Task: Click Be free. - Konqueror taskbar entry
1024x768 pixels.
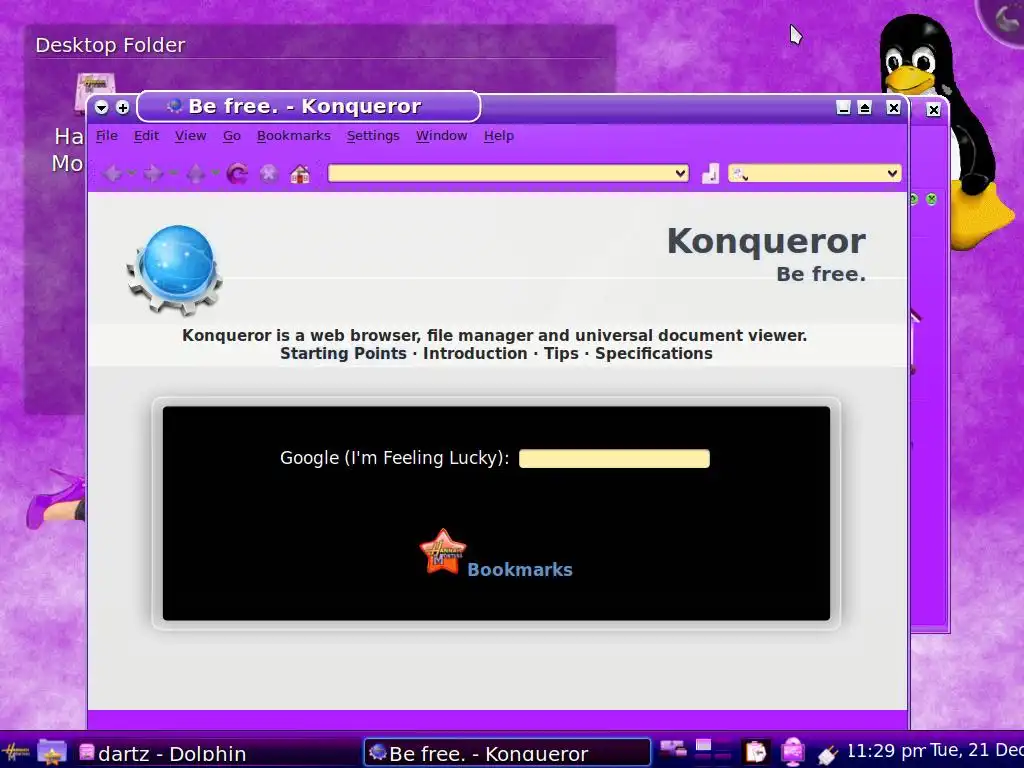Action: (x=507, y=753)
